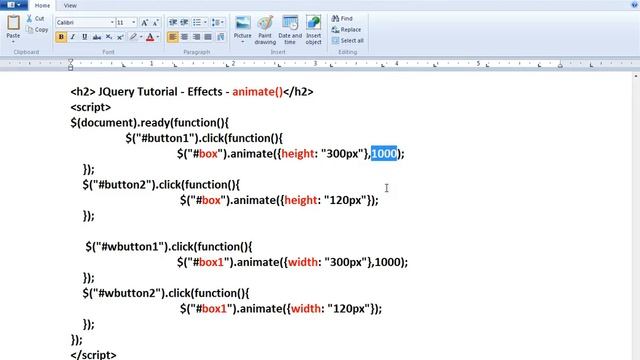Toggle Strikethrough formatting
This screenshot has width=640, height=360.
(97, 37)
